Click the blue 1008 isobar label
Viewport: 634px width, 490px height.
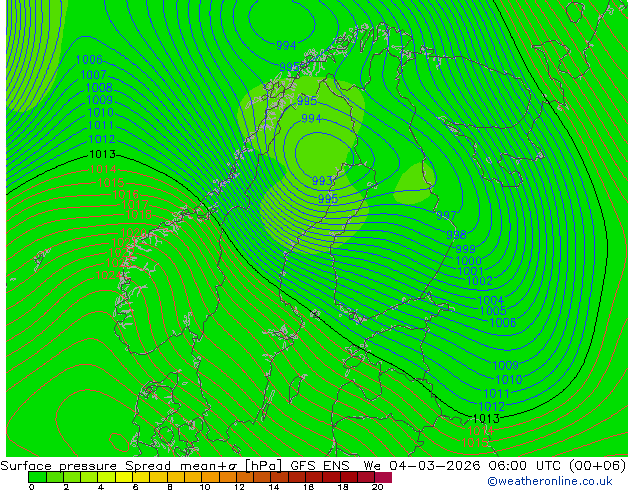coord(99,87)
